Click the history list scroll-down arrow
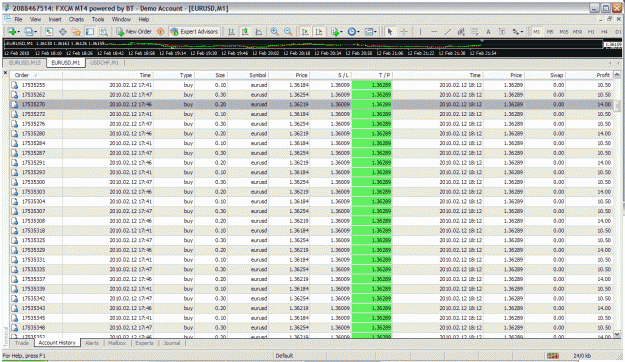625x362 pixels. (x=617, y=334)
